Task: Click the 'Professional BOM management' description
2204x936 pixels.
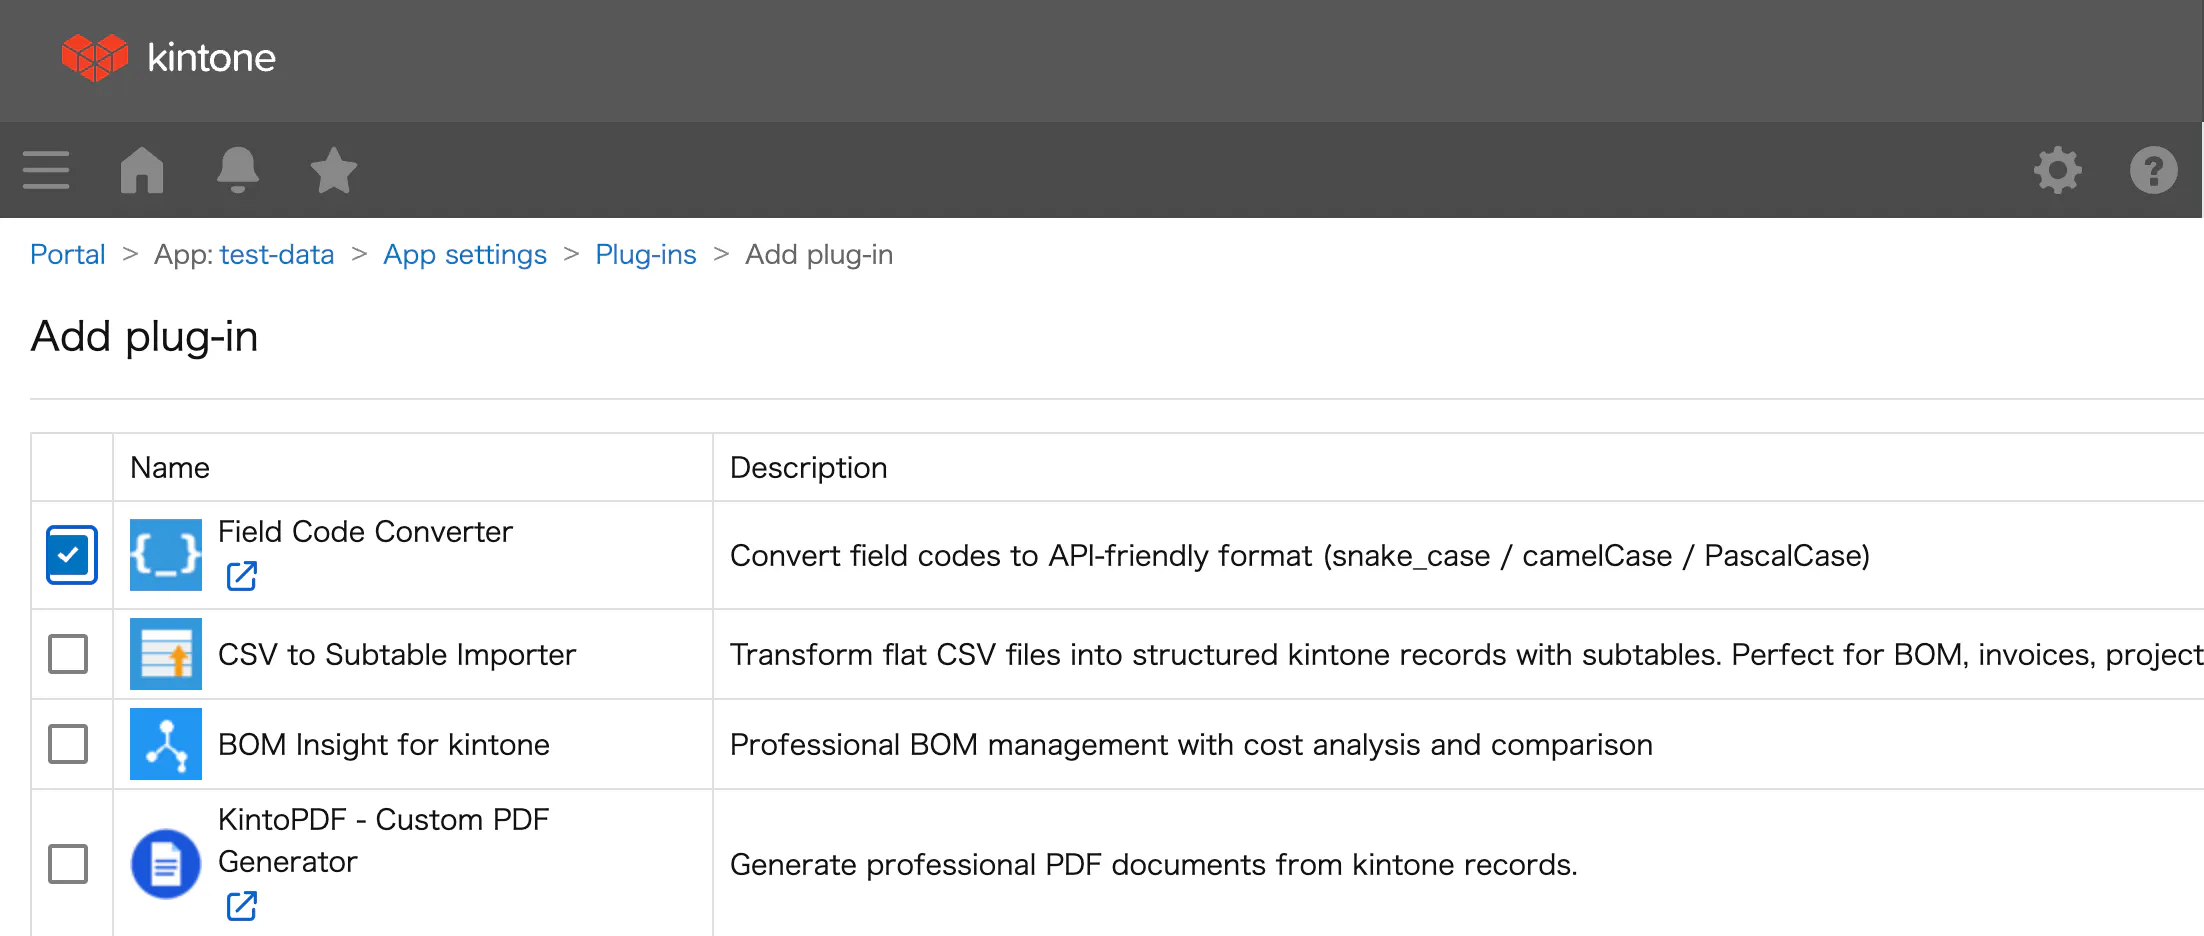Action: (x=1191, y=744)
